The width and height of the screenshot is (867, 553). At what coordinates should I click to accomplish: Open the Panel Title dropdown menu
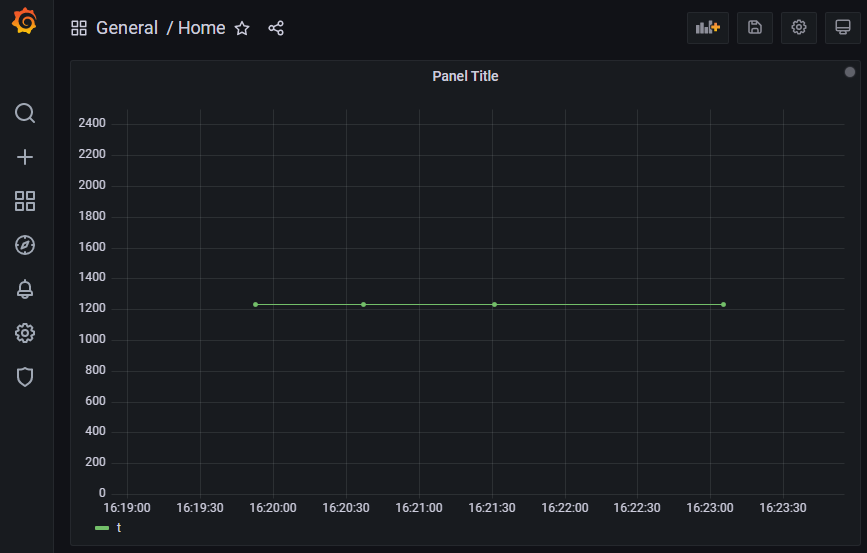coord(465,76)
